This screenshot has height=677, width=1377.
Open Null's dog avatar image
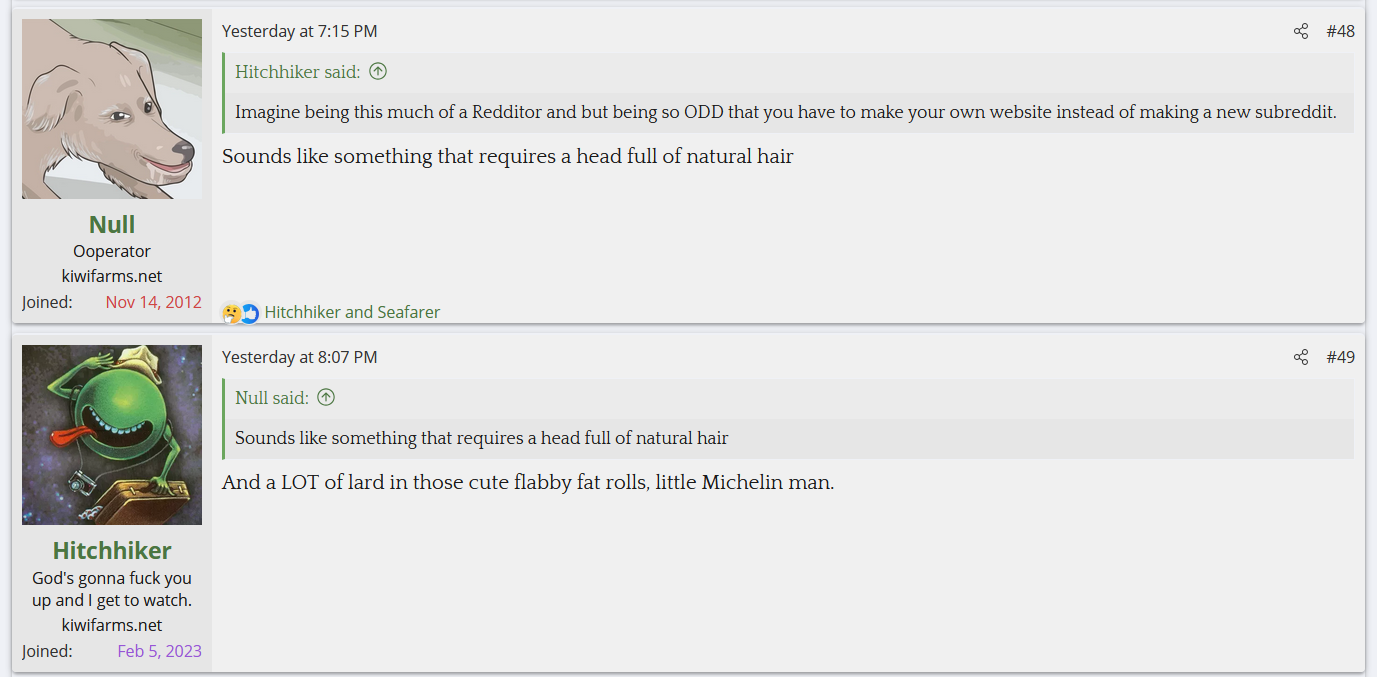pos(112,109)
